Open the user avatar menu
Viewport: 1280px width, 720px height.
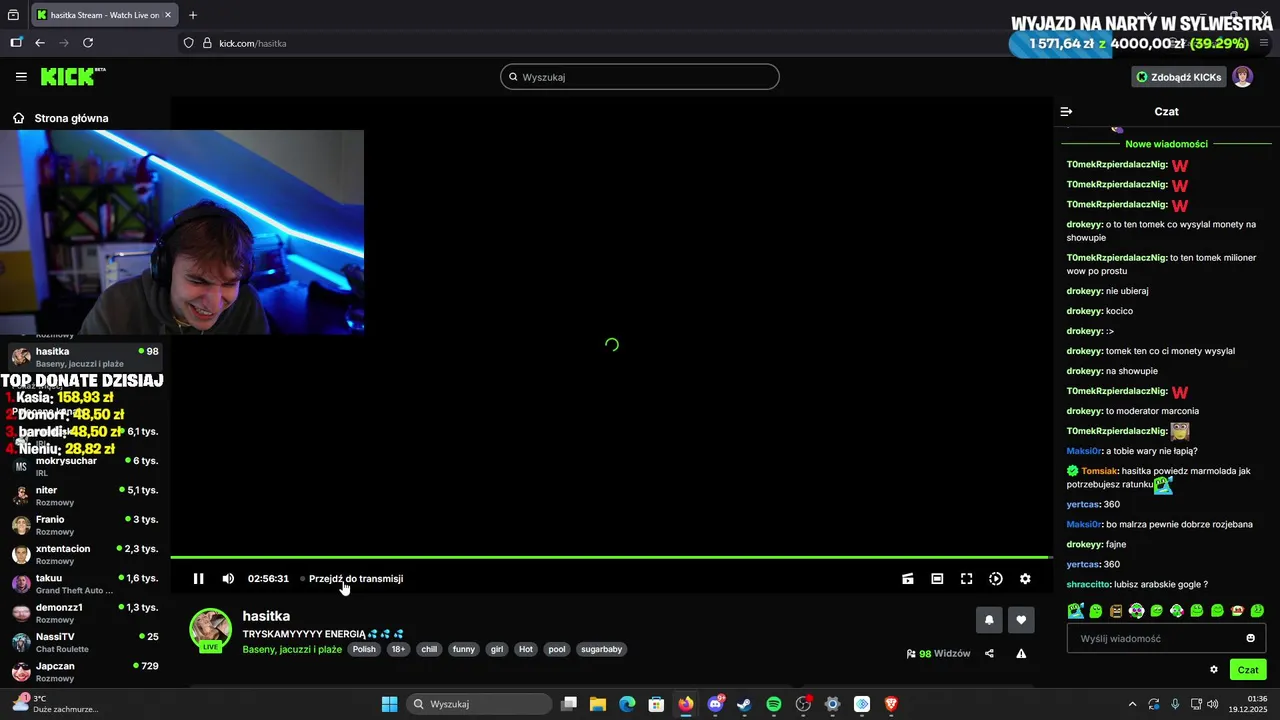(x=1242, y=77)
